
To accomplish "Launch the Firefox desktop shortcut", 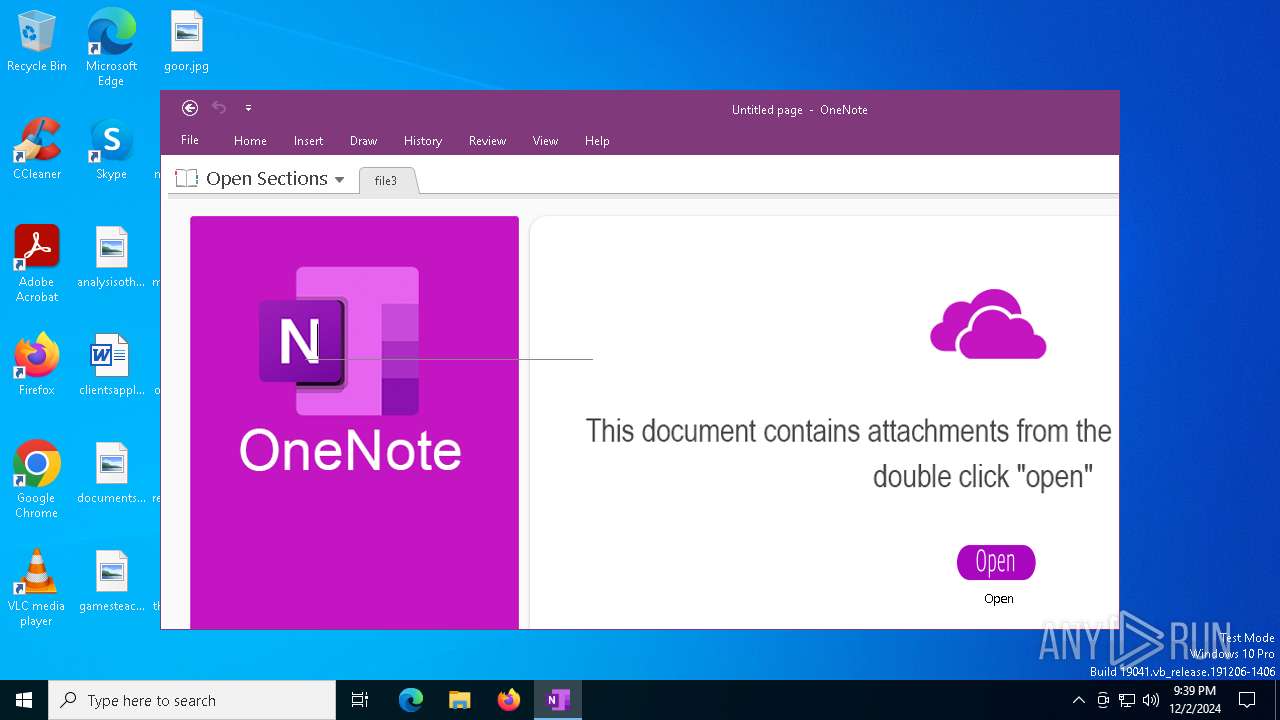I will click(x=37, y=365).
